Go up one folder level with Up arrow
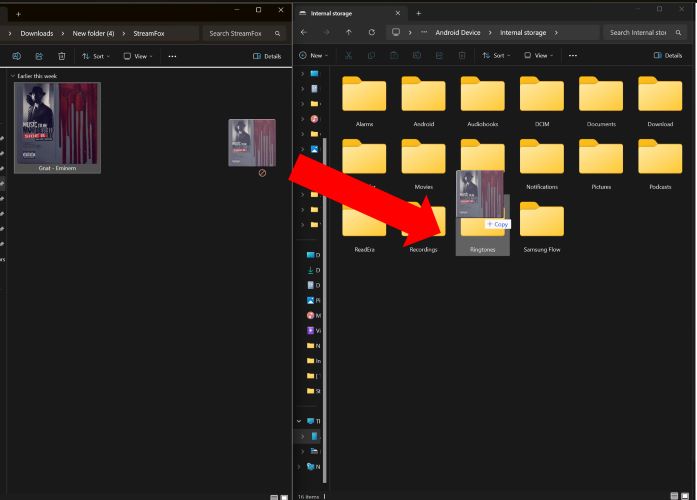Screen dimensions: 697x500 (348, 32)
